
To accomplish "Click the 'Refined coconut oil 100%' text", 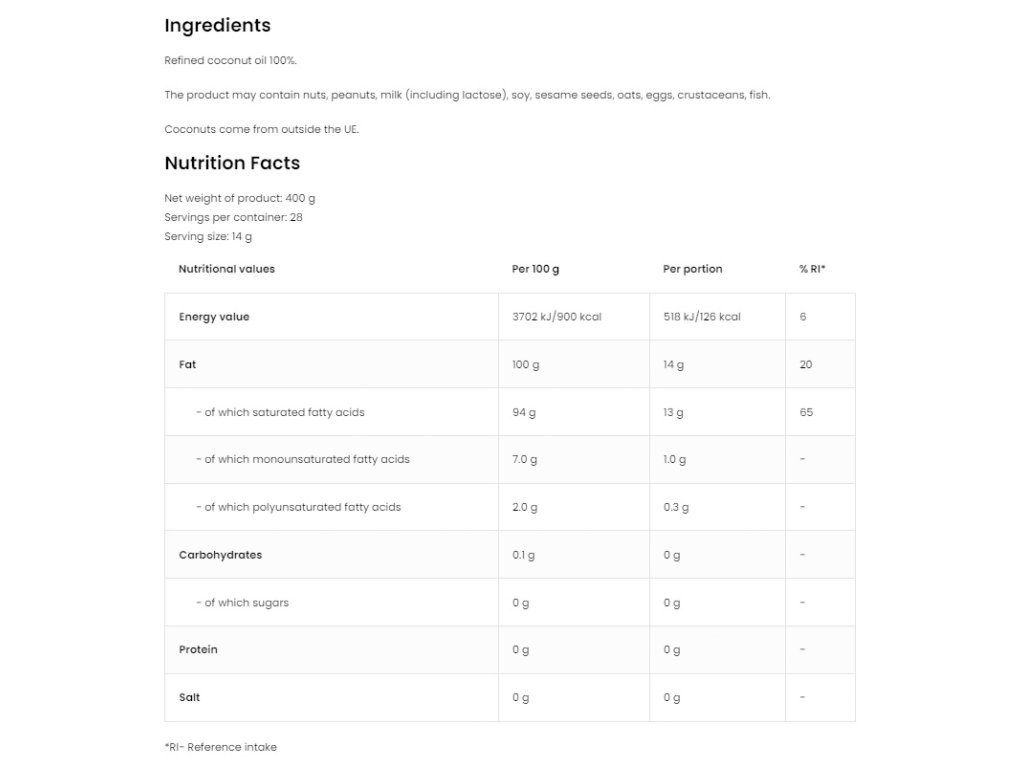I will (x=230, y=61).
